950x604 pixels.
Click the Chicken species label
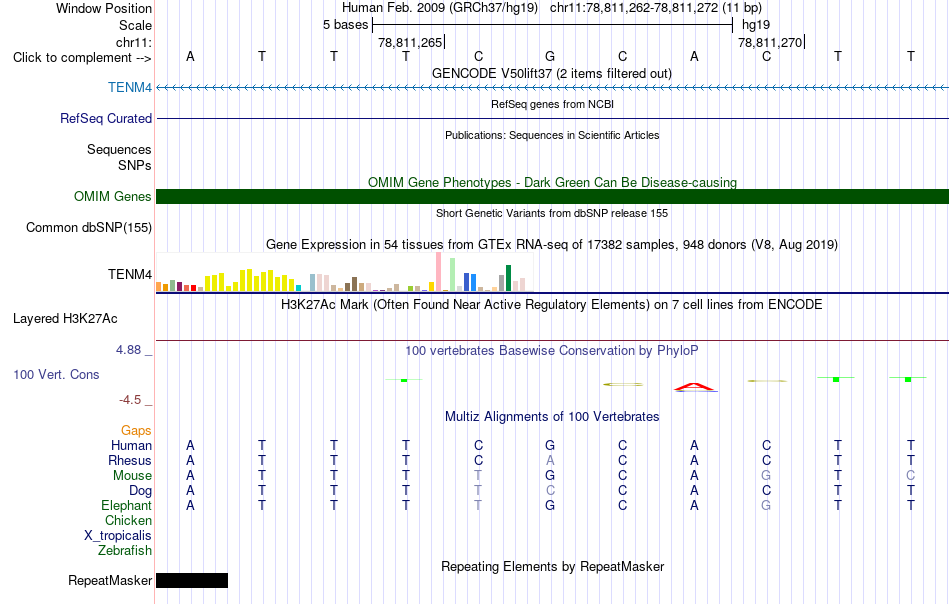(x=128, y=520)
